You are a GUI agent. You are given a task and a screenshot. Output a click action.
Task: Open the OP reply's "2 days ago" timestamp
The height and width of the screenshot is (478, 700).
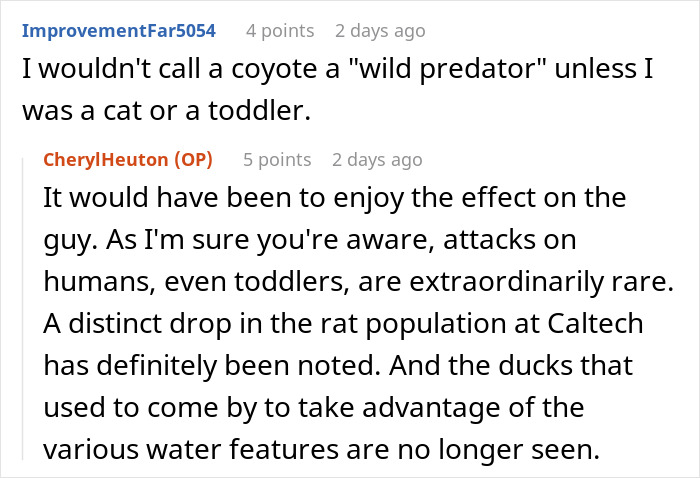(x=377, y=160)
